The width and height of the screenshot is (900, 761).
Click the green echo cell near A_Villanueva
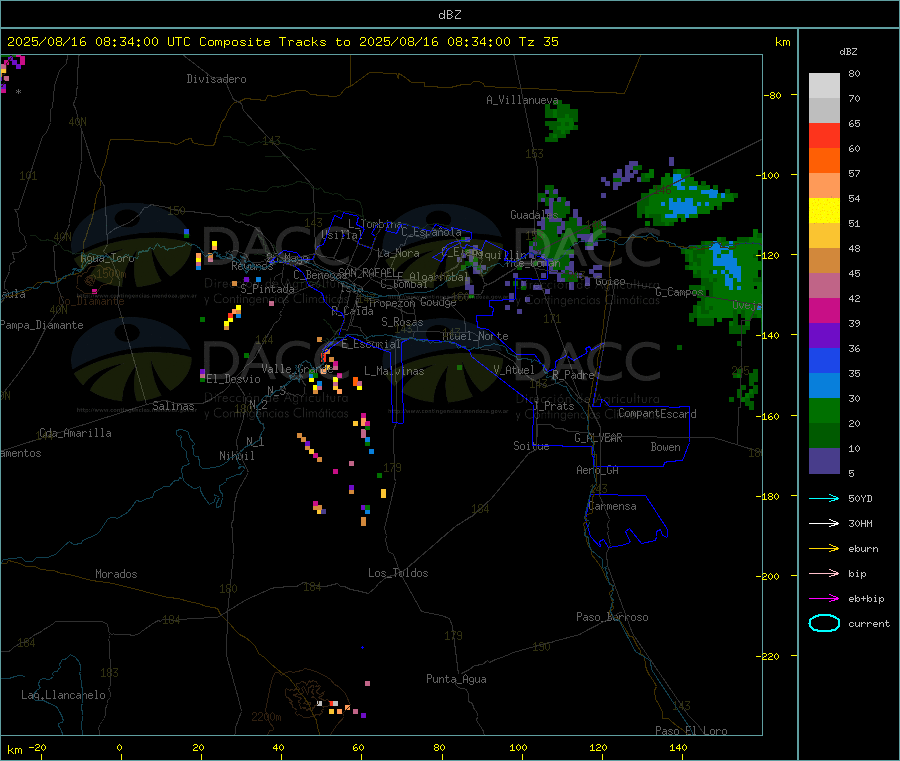pyautogui.click(x=560, y=122)
